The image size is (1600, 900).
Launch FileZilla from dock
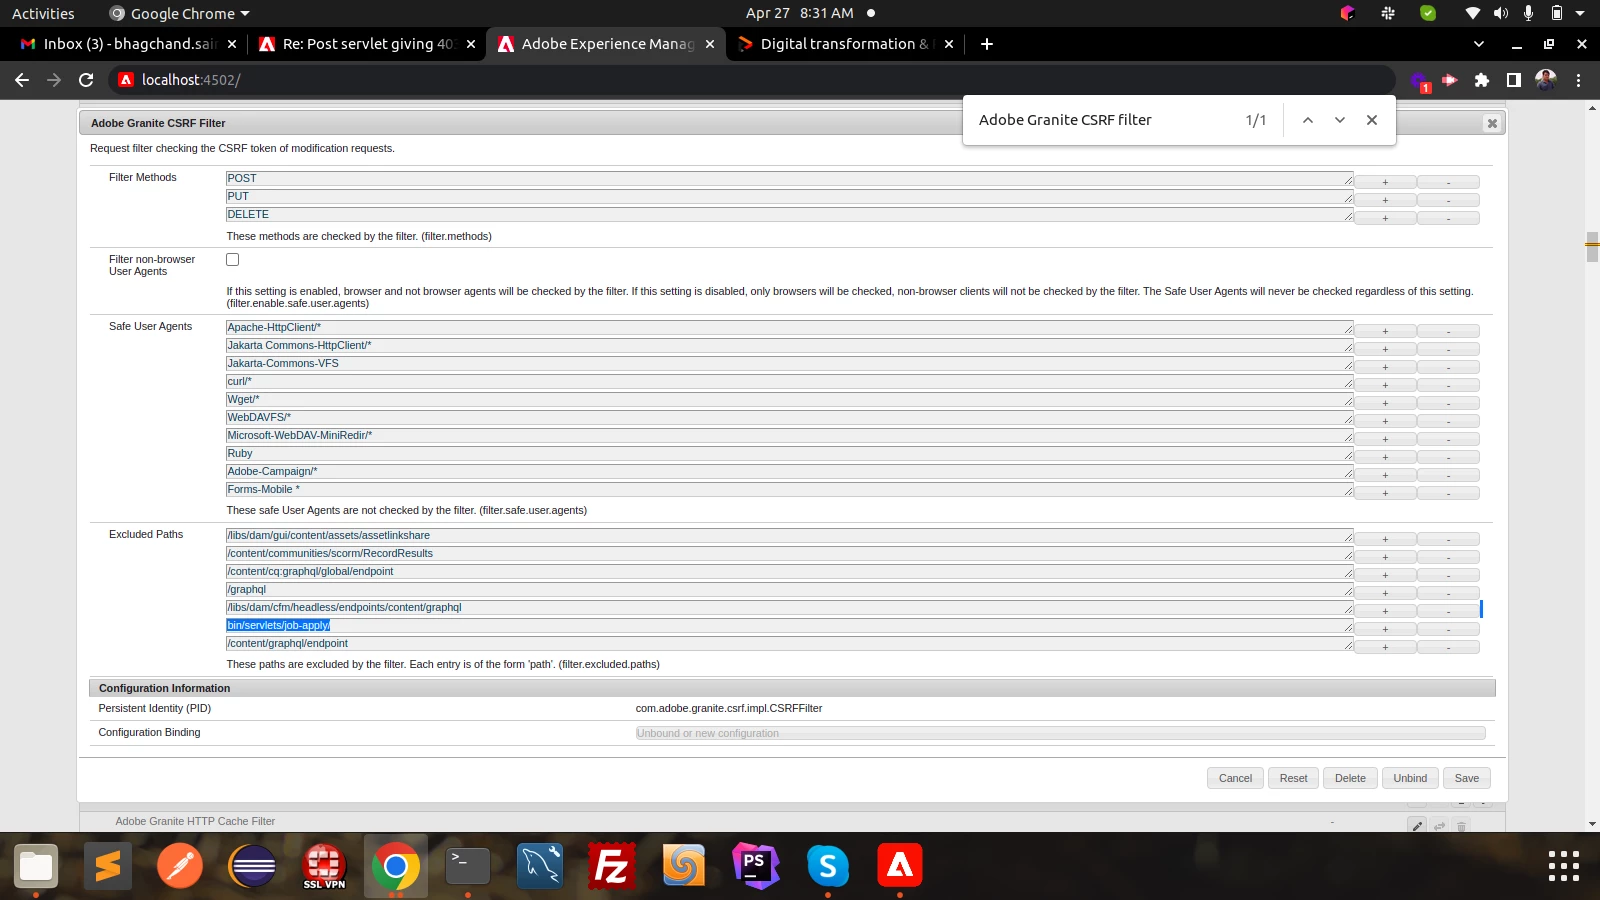[x=612, y=866]
